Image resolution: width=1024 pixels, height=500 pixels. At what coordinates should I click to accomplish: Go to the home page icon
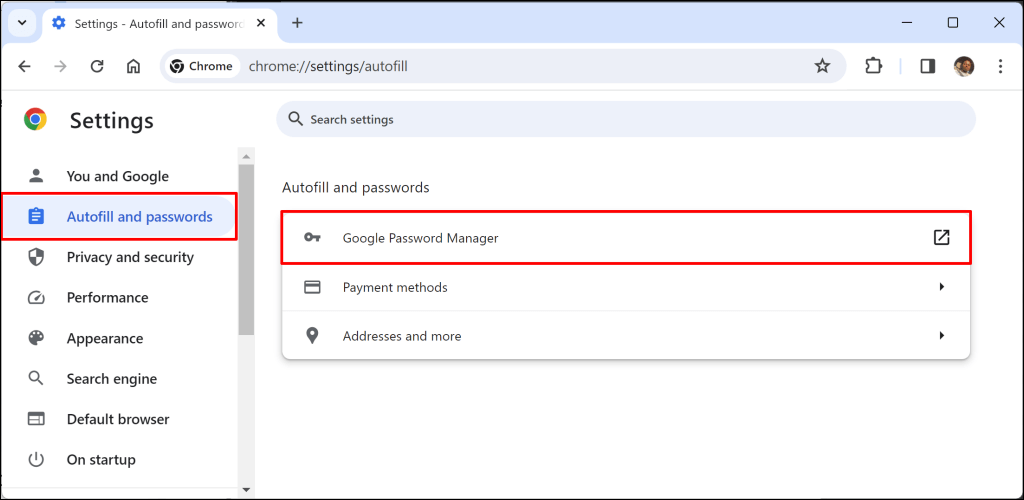click(x=133, y=66)
